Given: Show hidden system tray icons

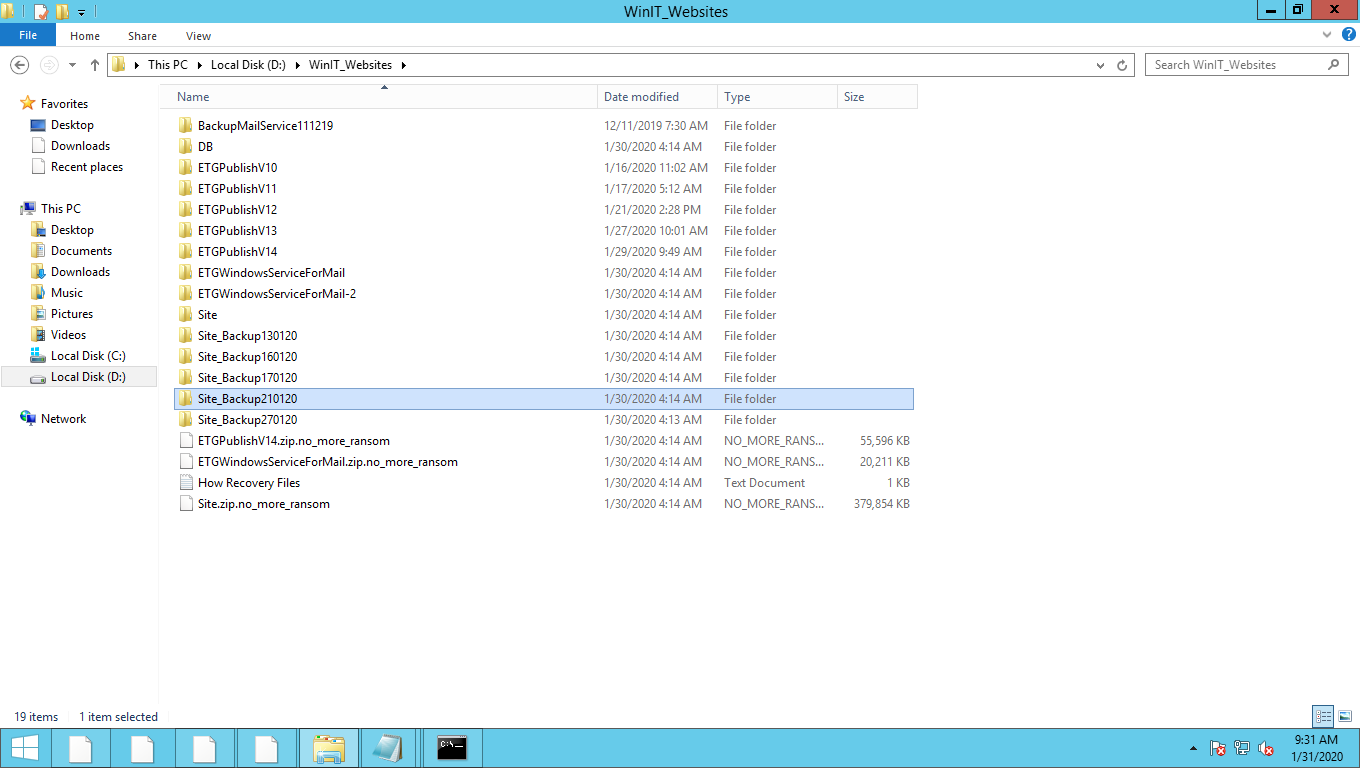Looking at the screenshot, I should click(1192, 748).
